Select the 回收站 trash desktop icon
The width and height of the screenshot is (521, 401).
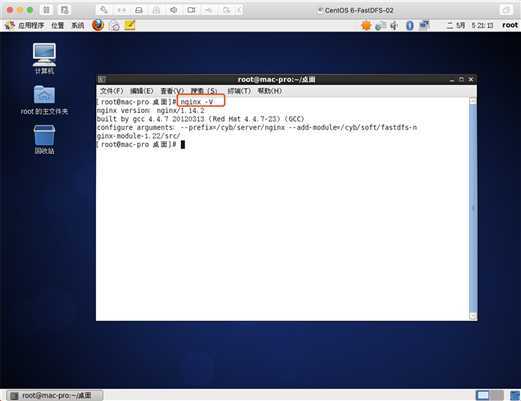click(x=44, y=140)
